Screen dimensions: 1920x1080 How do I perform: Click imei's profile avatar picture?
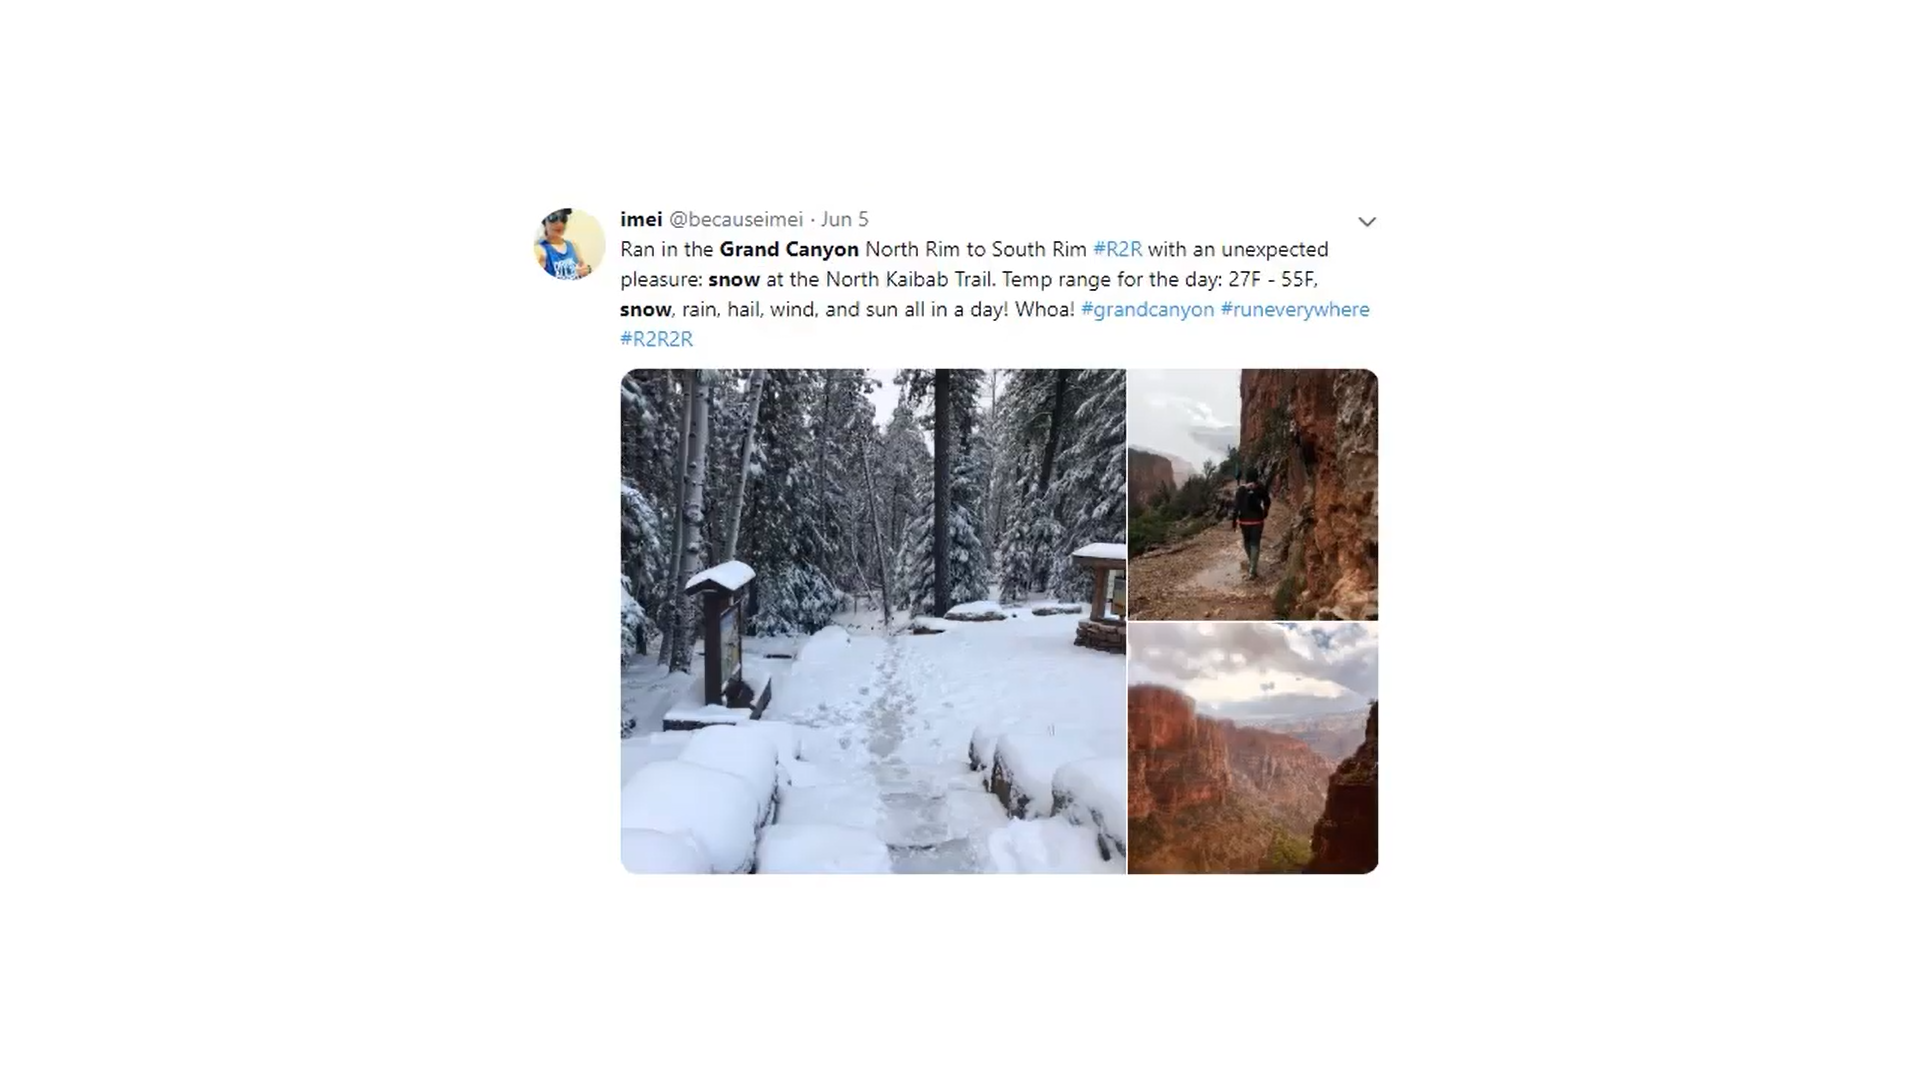(x=569, y=244)
